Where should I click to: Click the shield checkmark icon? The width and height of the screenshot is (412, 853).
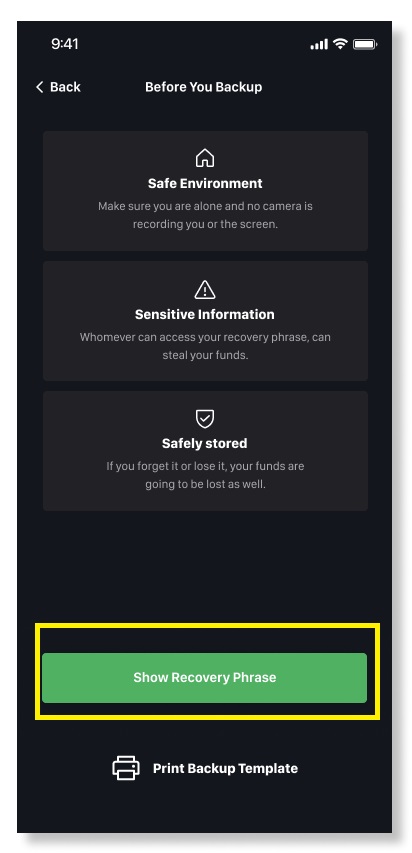pyautogui.click(x=205, y=419)
